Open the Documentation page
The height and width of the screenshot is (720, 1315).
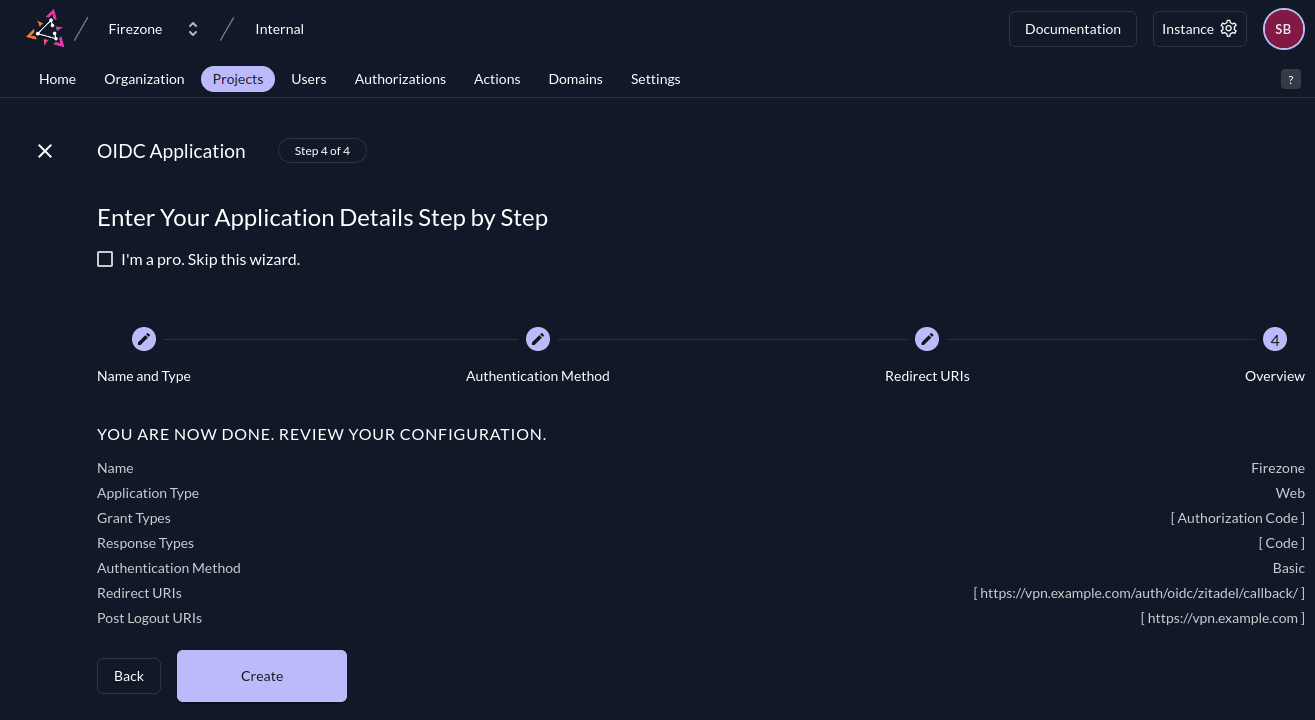(1072, 28)
